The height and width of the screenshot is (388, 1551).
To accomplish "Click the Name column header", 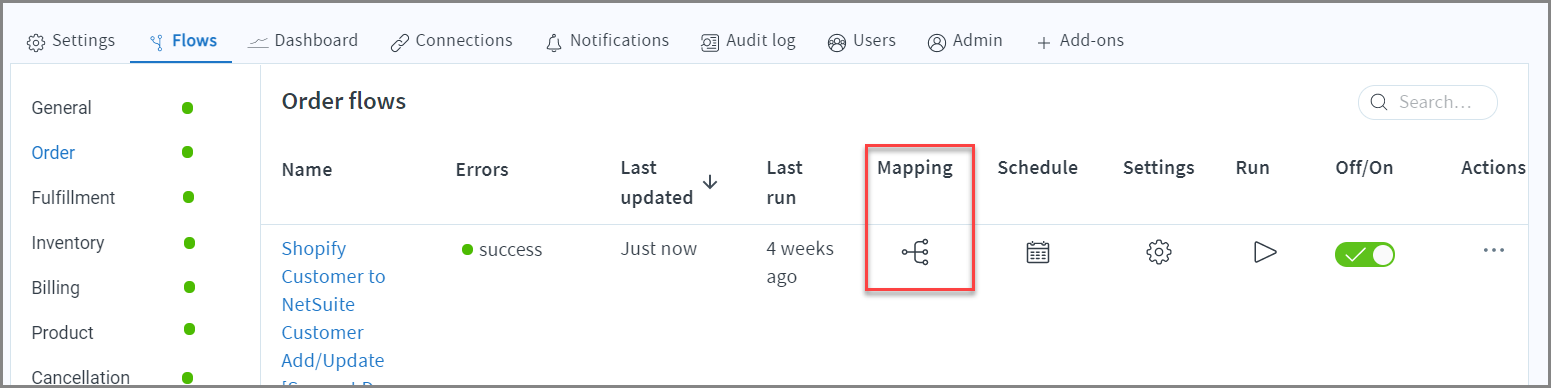I will [x=307, y=170].
